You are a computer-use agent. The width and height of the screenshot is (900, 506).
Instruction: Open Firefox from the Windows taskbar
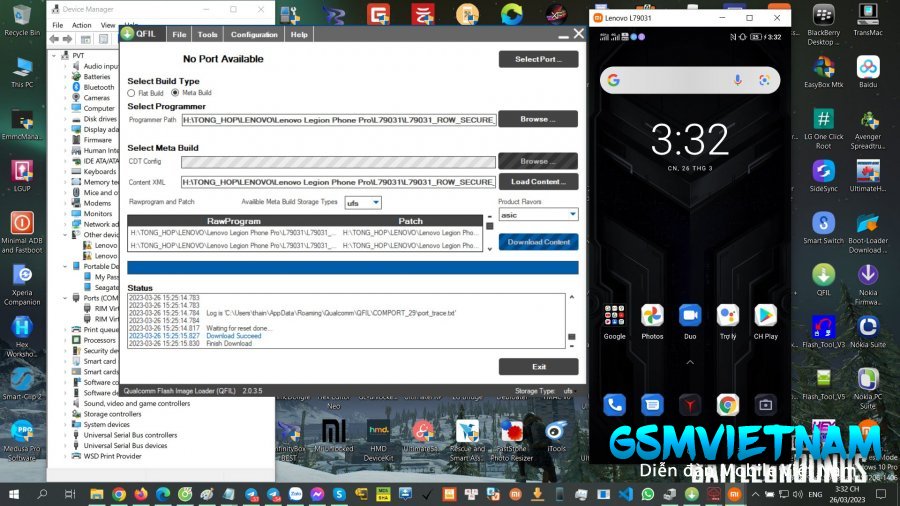pos(141,494)
